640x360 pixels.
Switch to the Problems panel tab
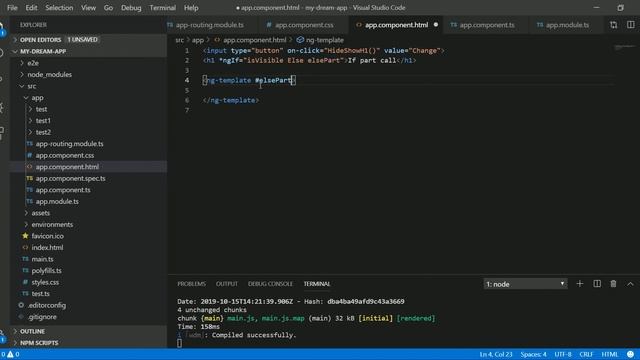point(191,284)
